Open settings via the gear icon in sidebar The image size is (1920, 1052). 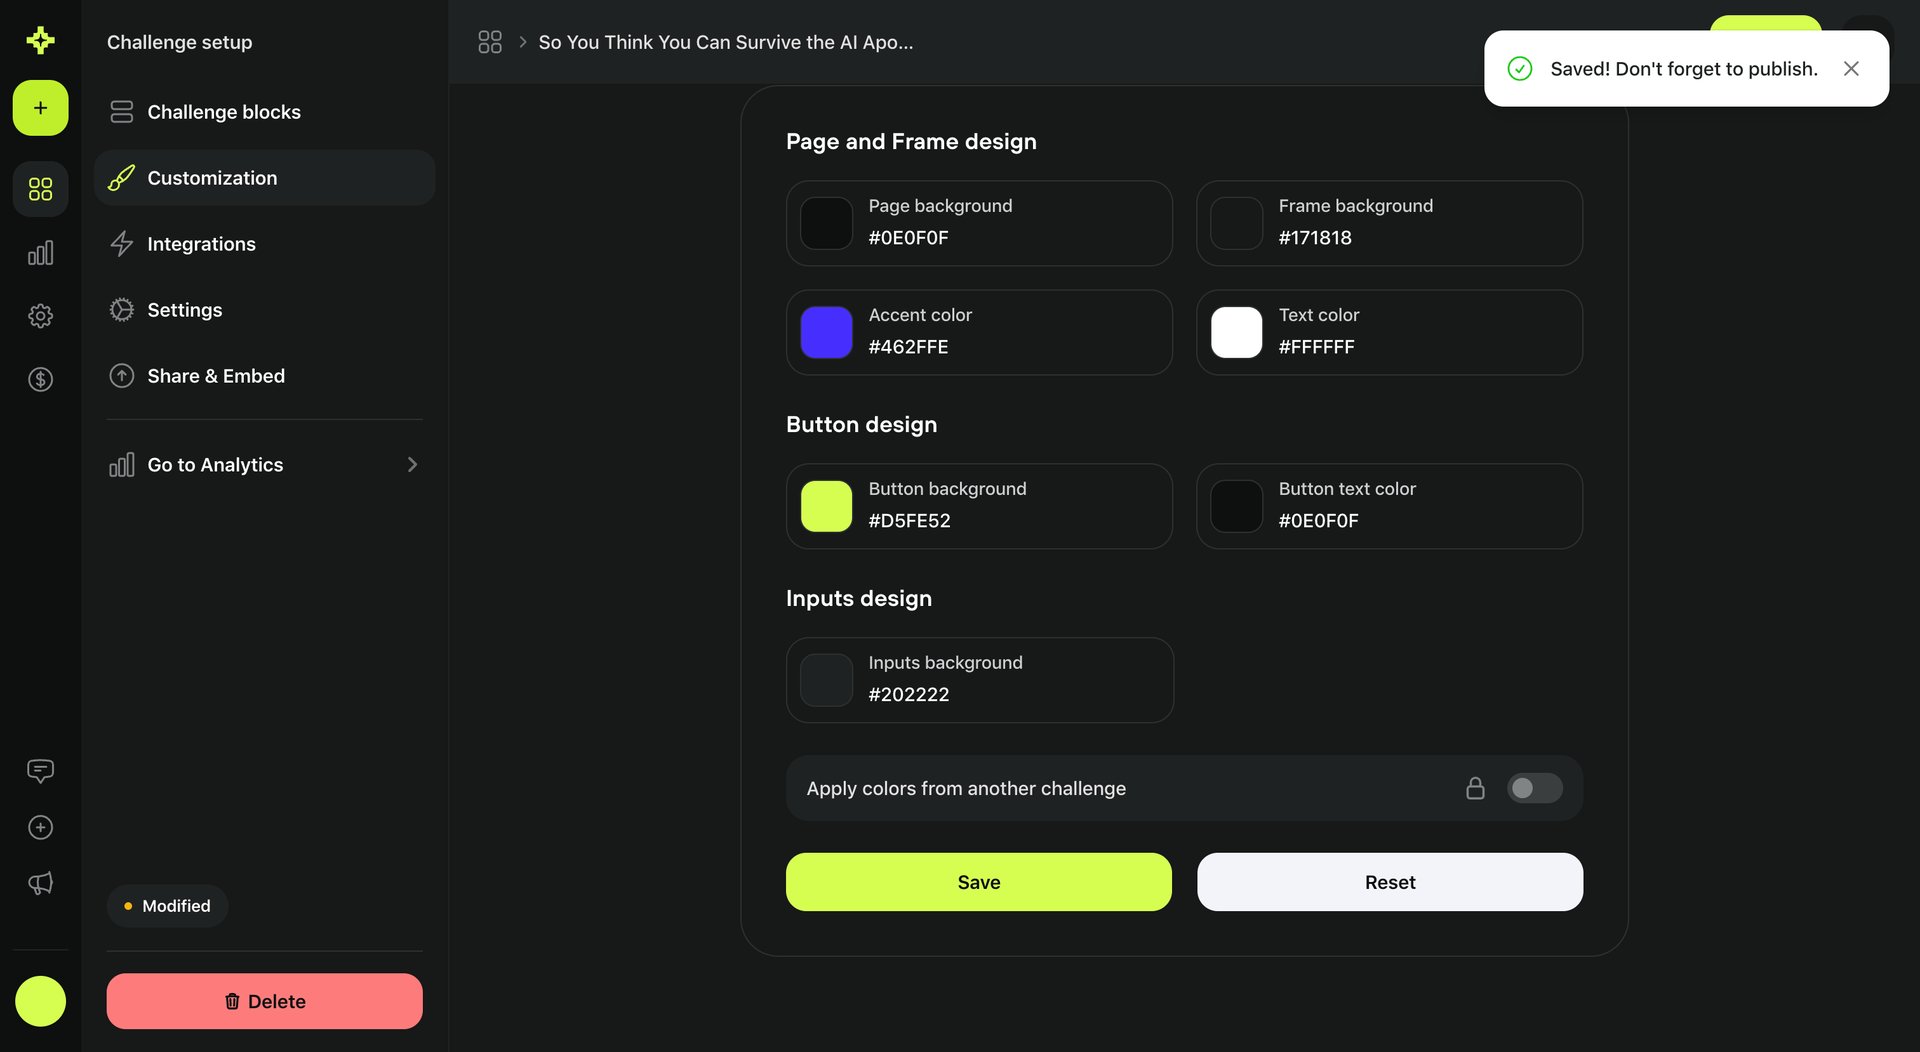40,315
